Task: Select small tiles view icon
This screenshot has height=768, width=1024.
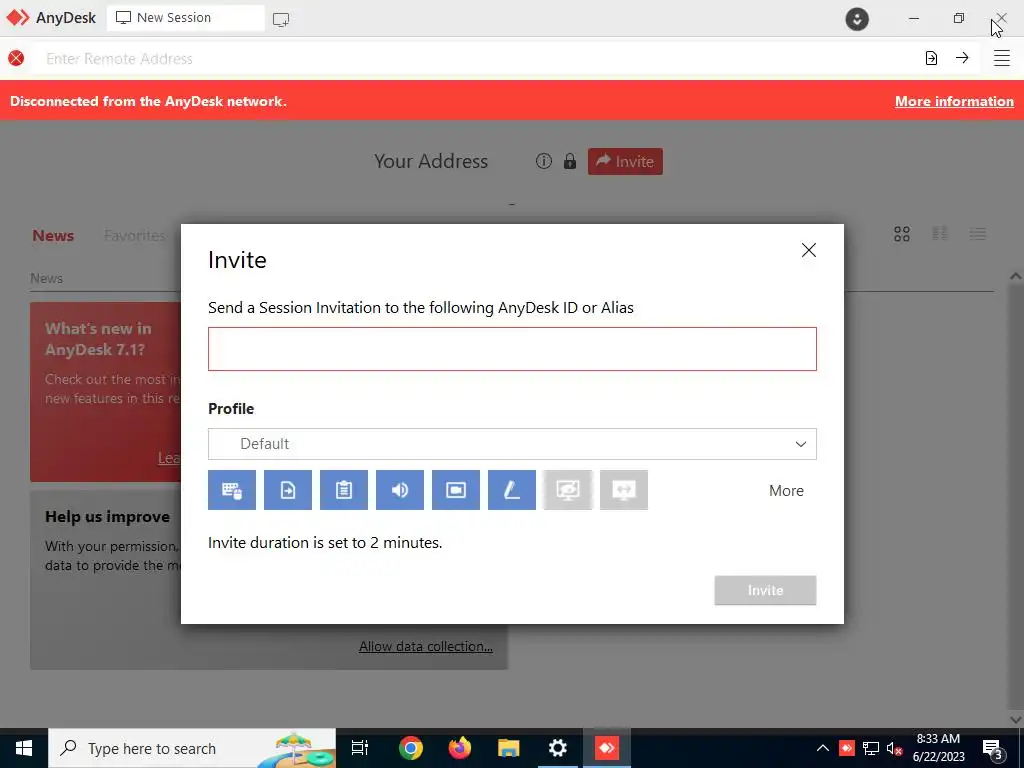Action: (940, 233)
